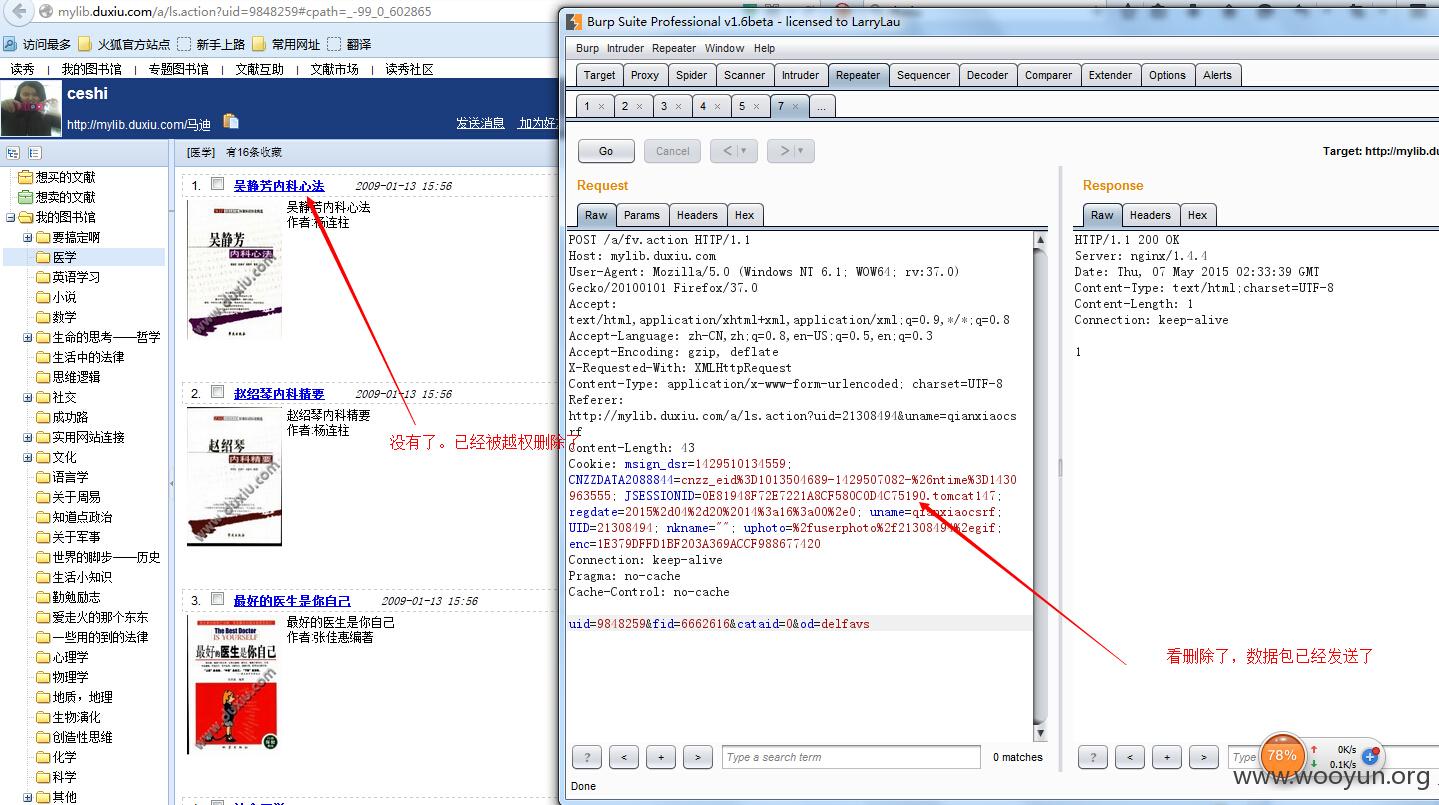Image resolution: width=1439 pixels, height=805 pixels.
Task: Click the 发送消息 link
Action: click(x=480, y=123)
